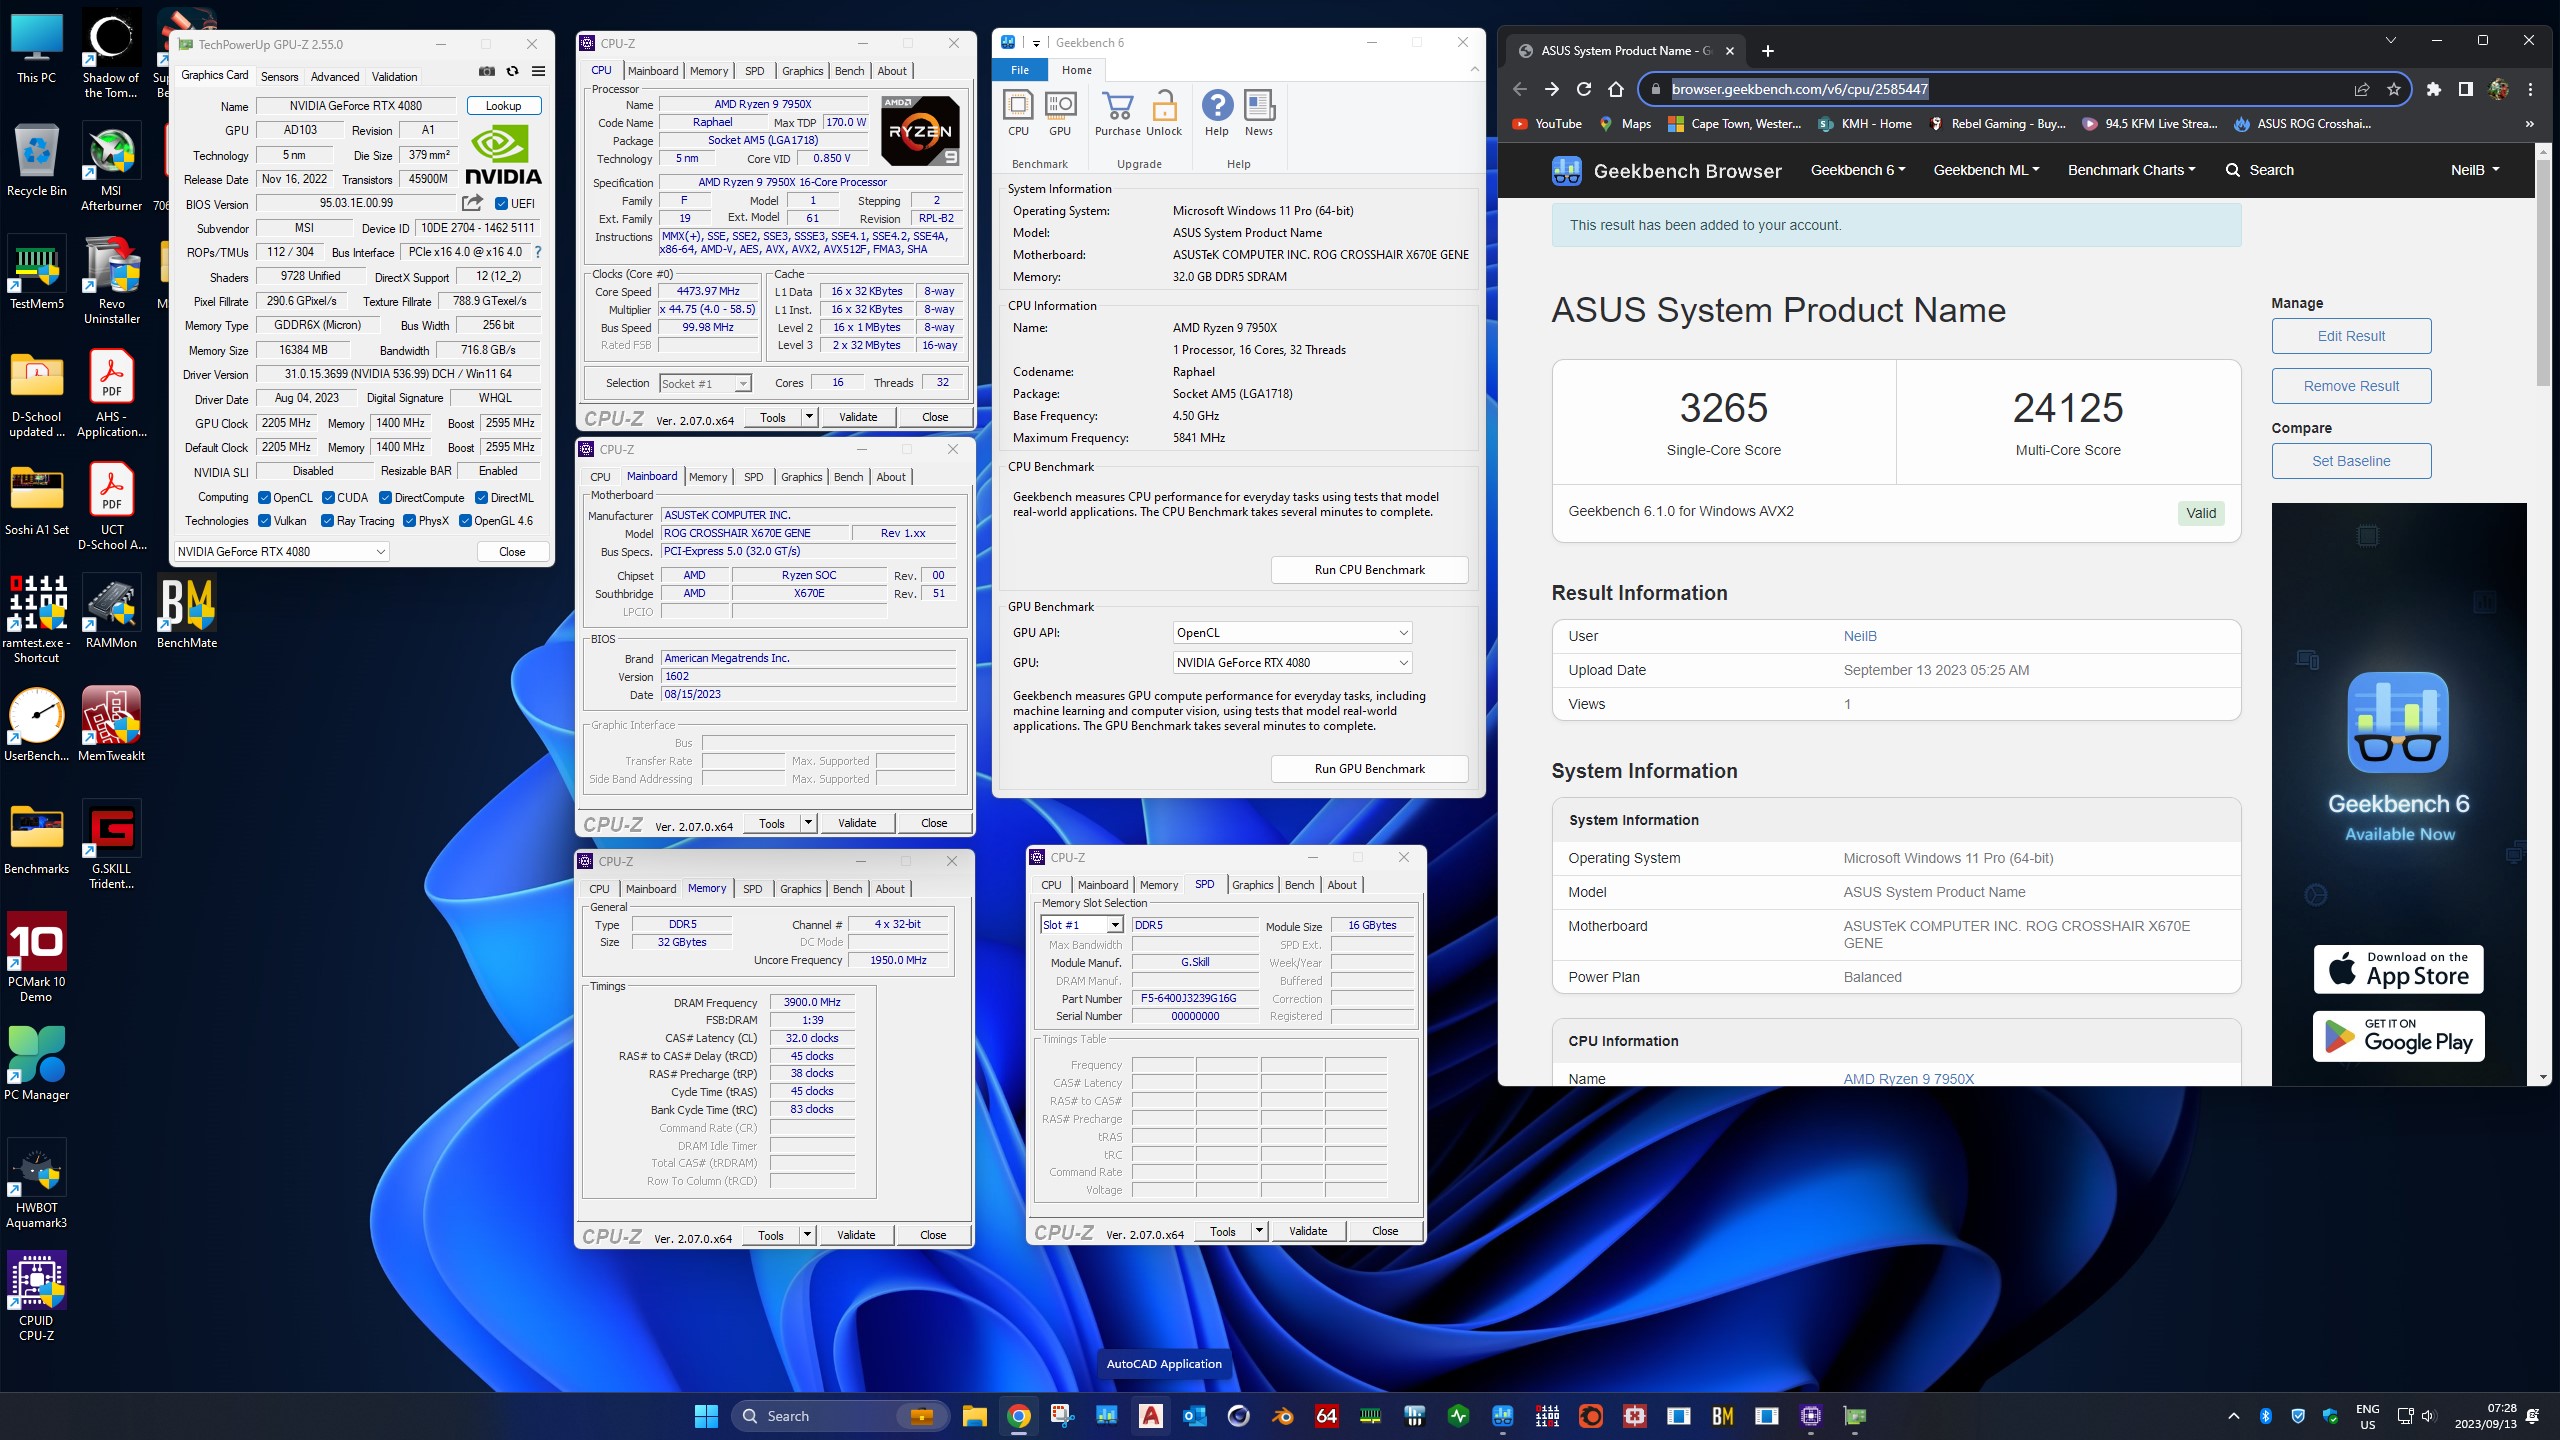
Task: Open the Bench tab in top CPU-Z window
Action: [x=849, y=71]
